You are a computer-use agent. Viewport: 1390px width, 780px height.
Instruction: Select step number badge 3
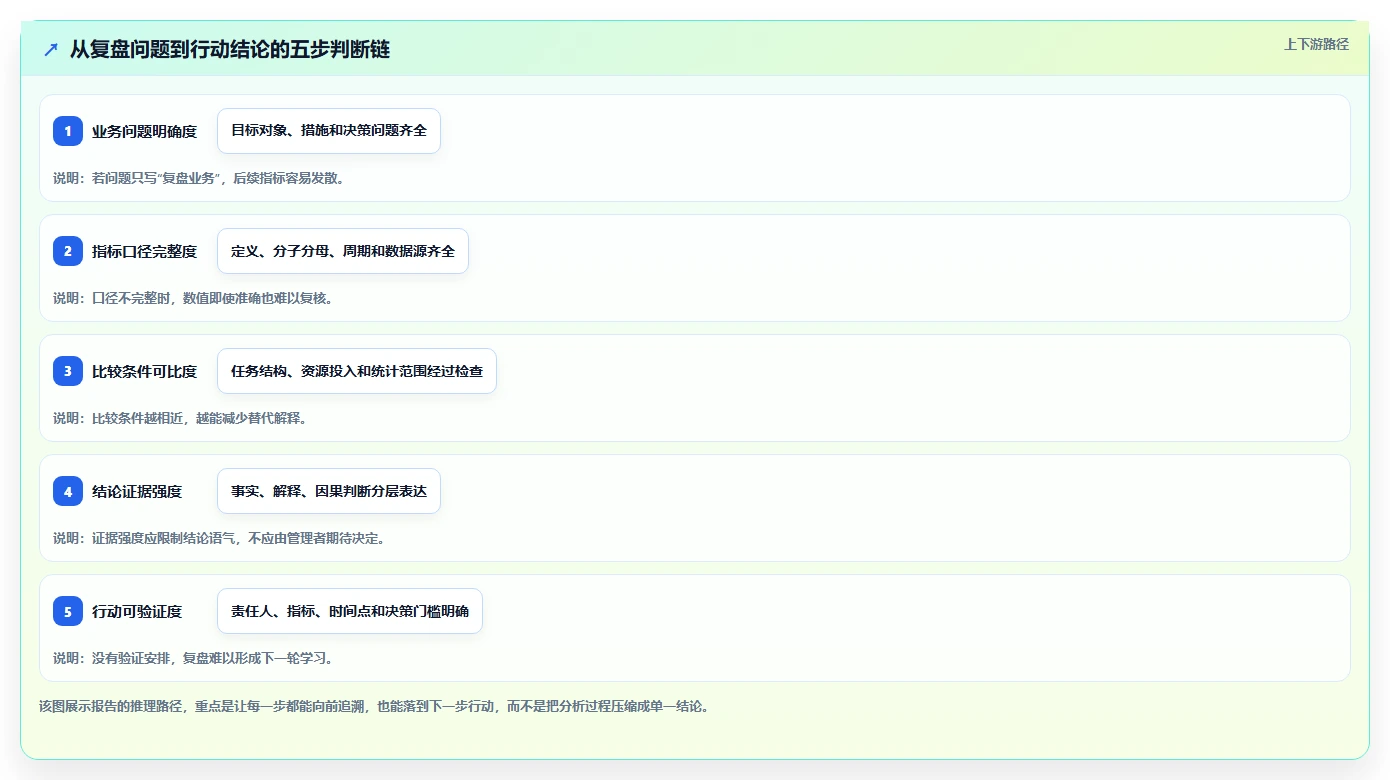point(68,371)
